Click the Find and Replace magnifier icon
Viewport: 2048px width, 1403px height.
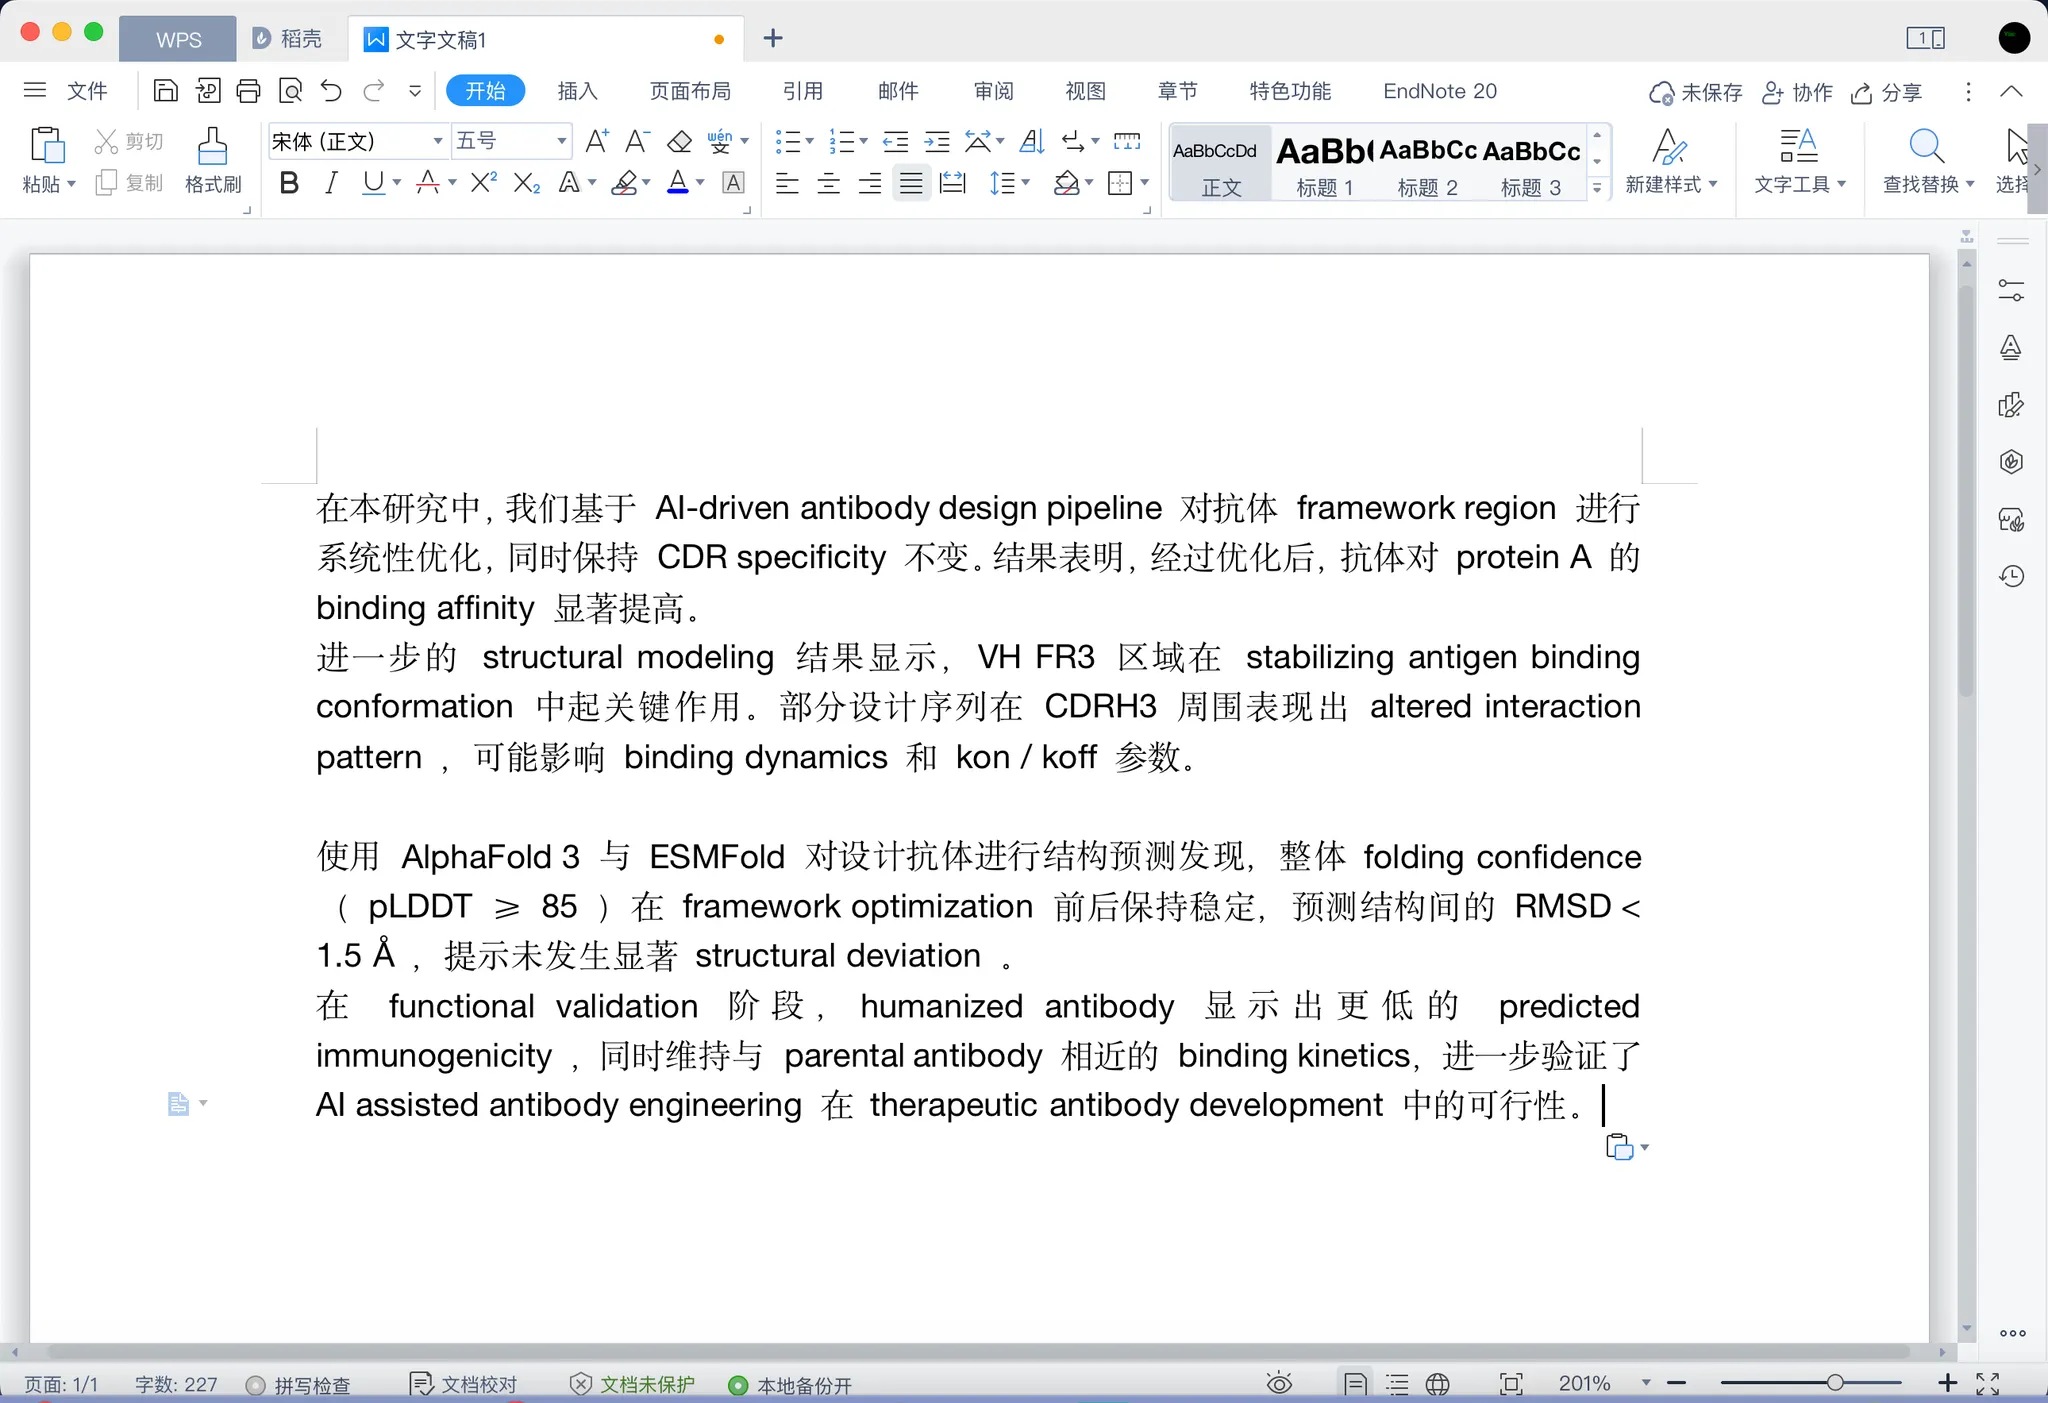(1925, 147)
